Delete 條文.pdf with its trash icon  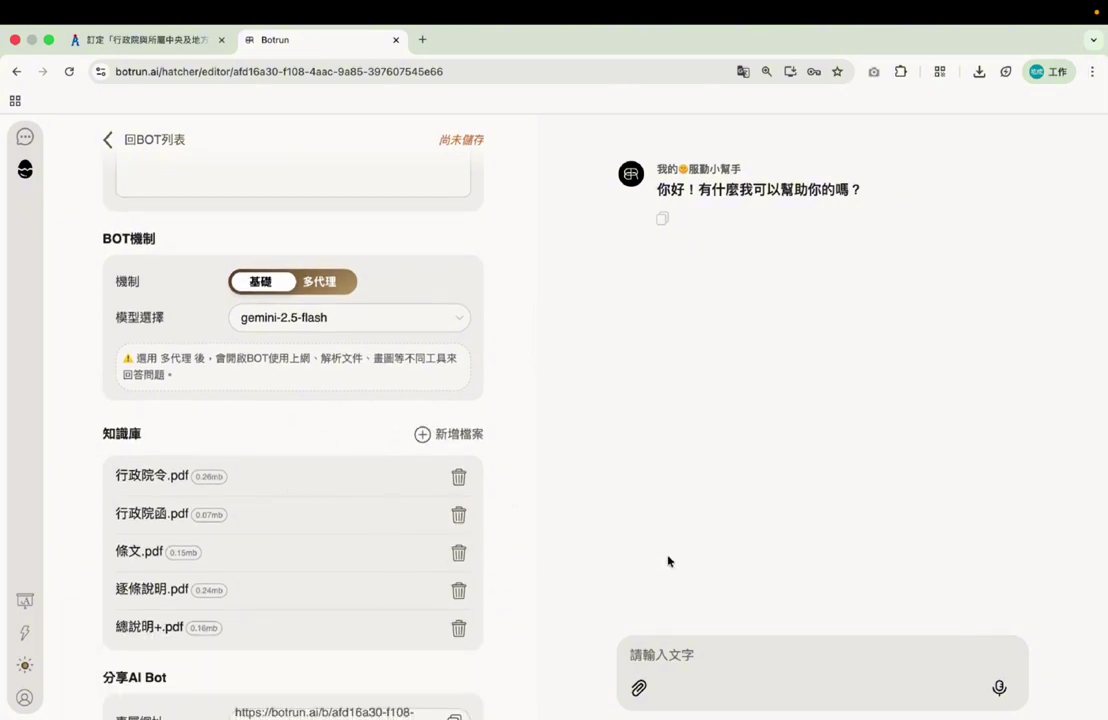459,553
